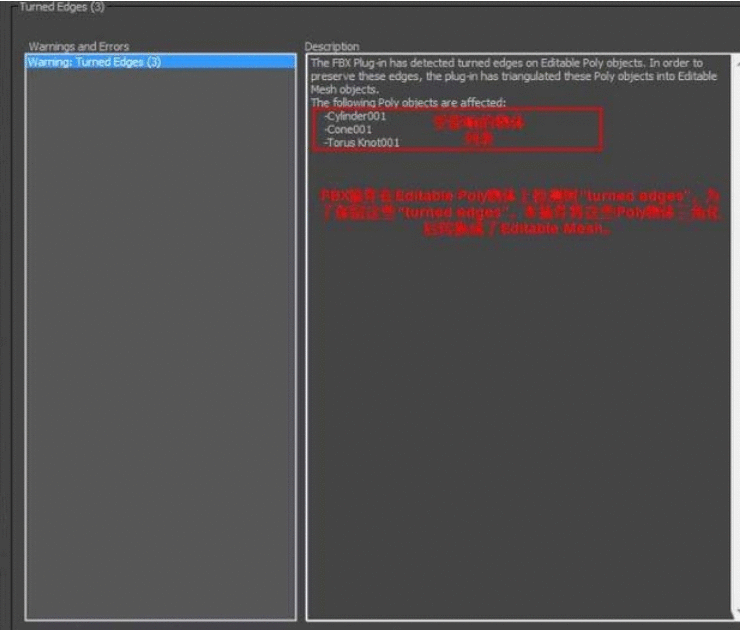
Task: Click the 'Description' label
Action: point(332,46)
